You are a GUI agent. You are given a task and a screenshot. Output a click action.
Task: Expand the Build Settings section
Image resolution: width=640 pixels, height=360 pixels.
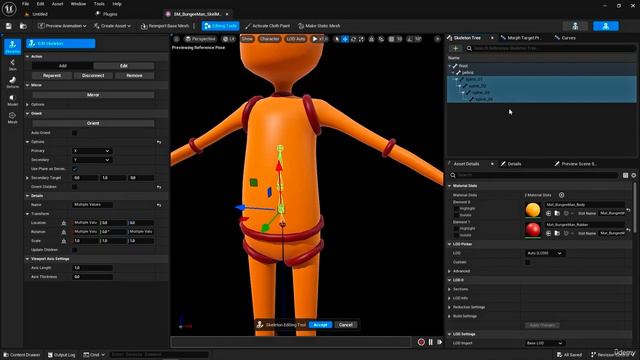[x=450, y=316]
